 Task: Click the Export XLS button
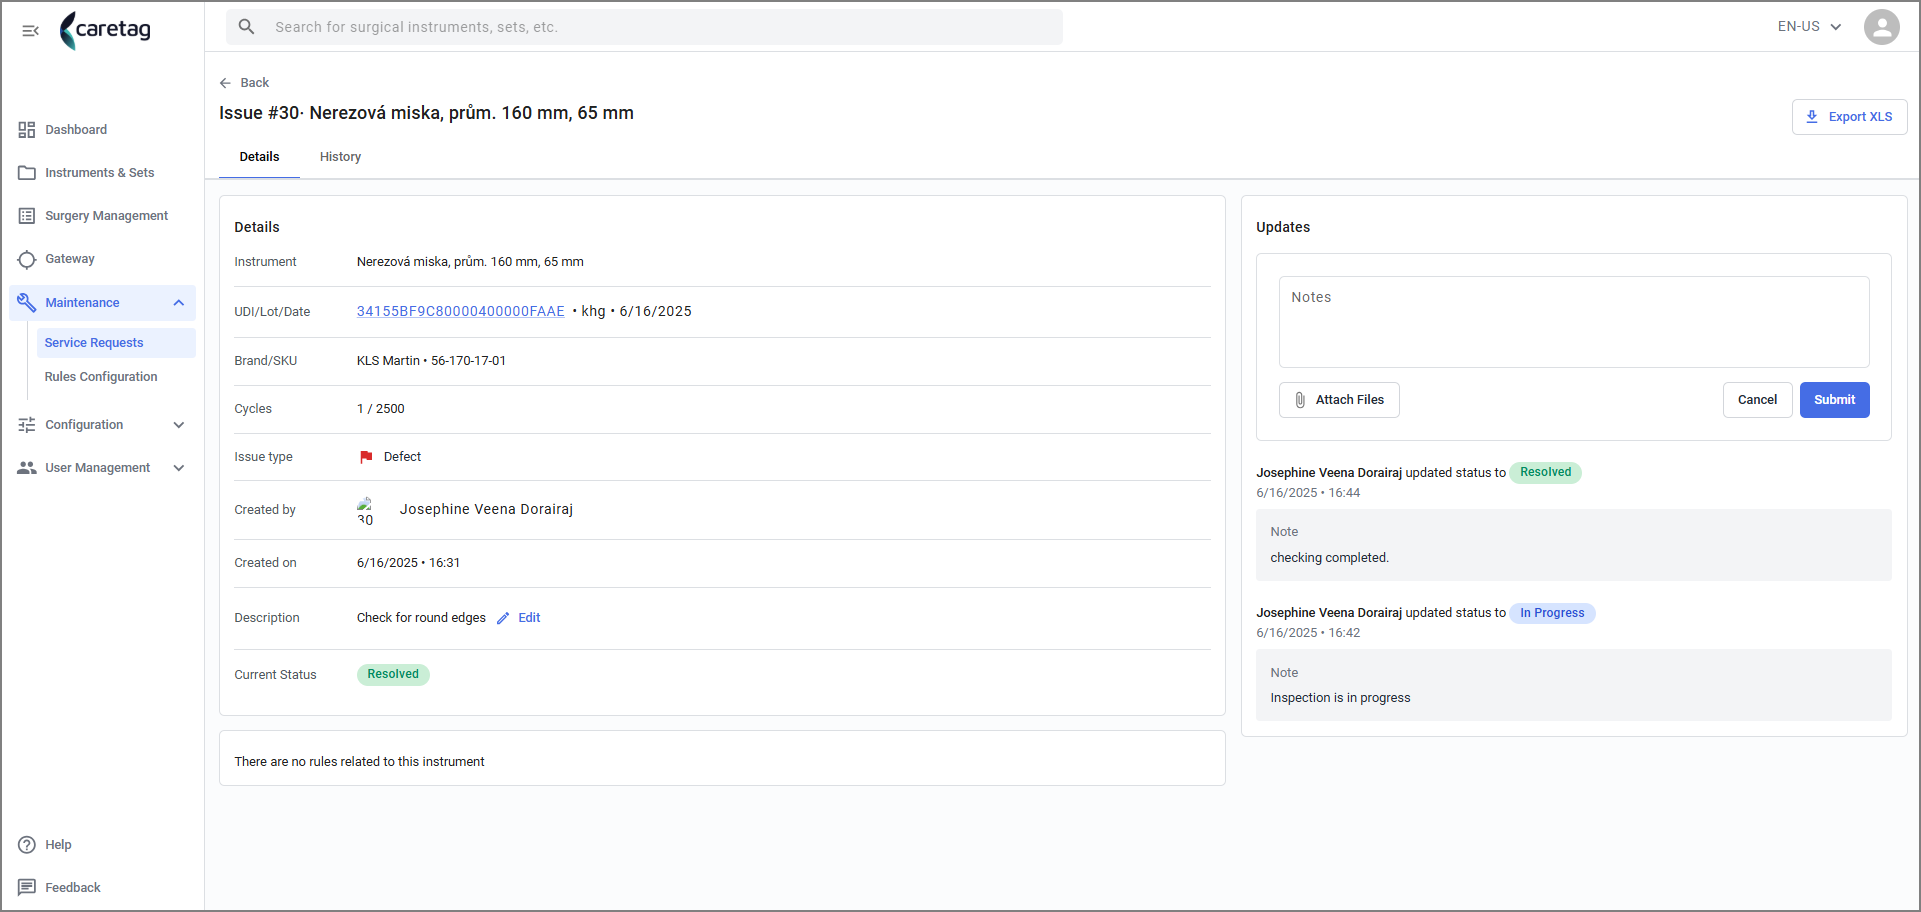coord(1849,117)
